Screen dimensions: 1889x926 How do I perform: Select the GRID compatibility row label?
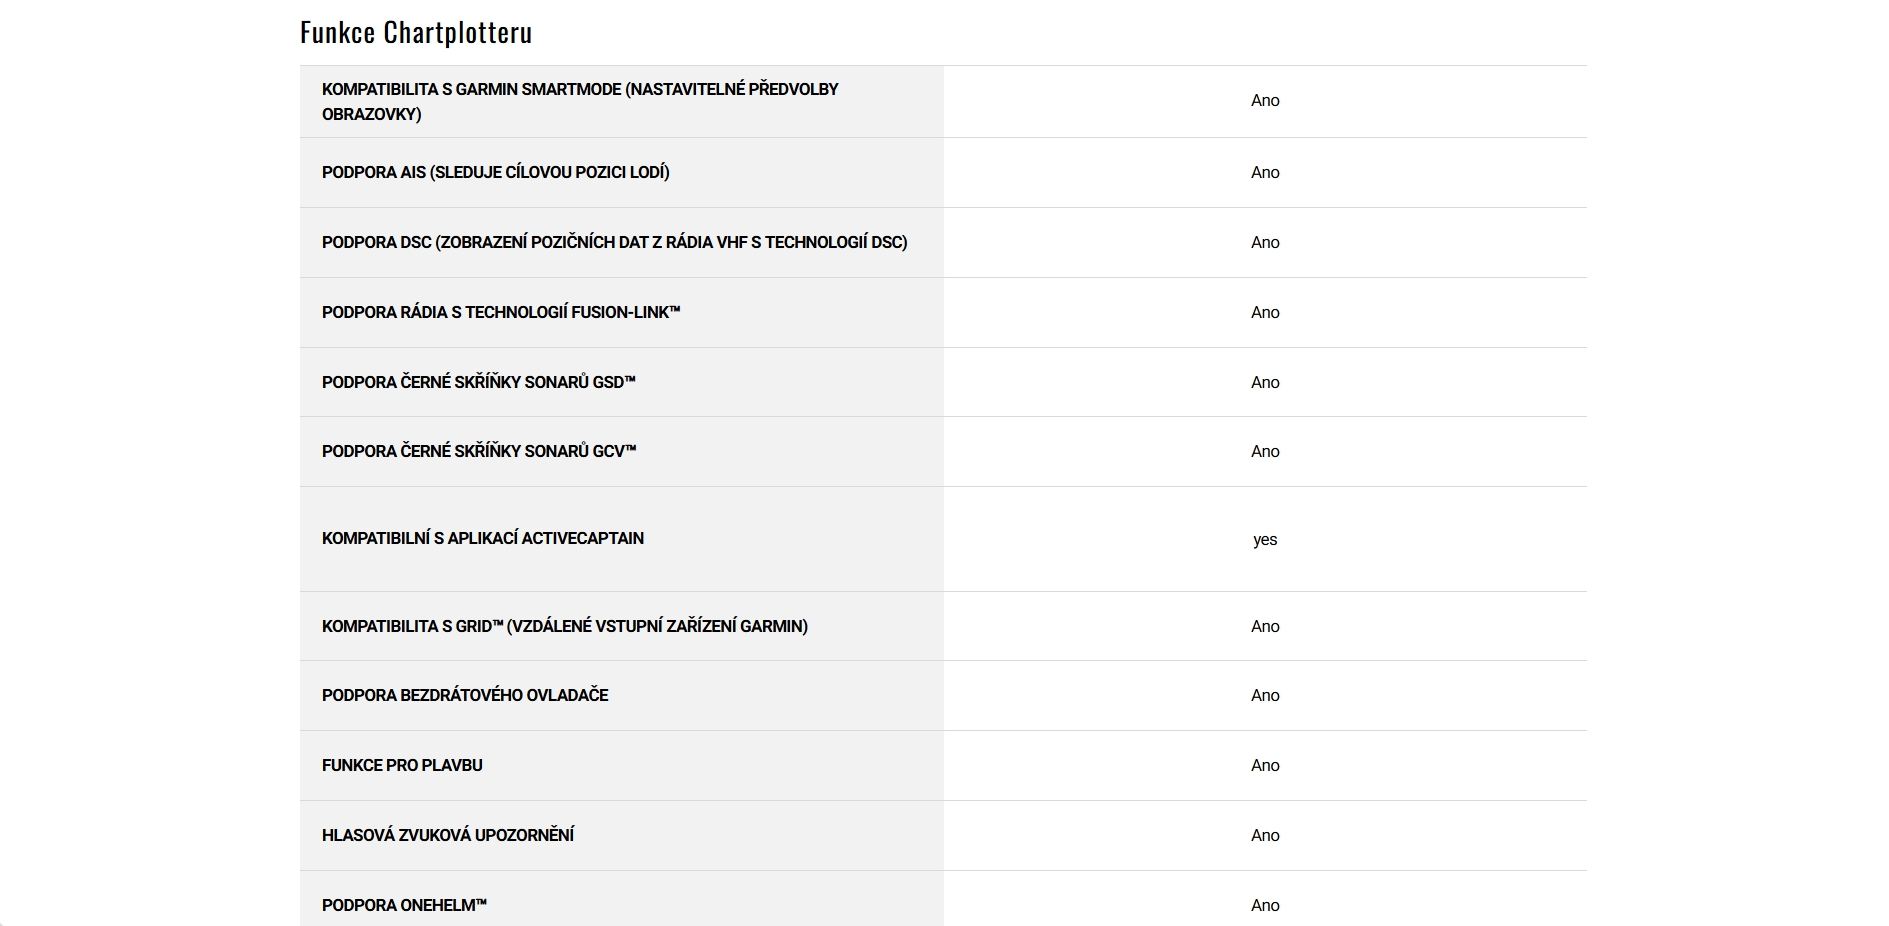(564, 626)
